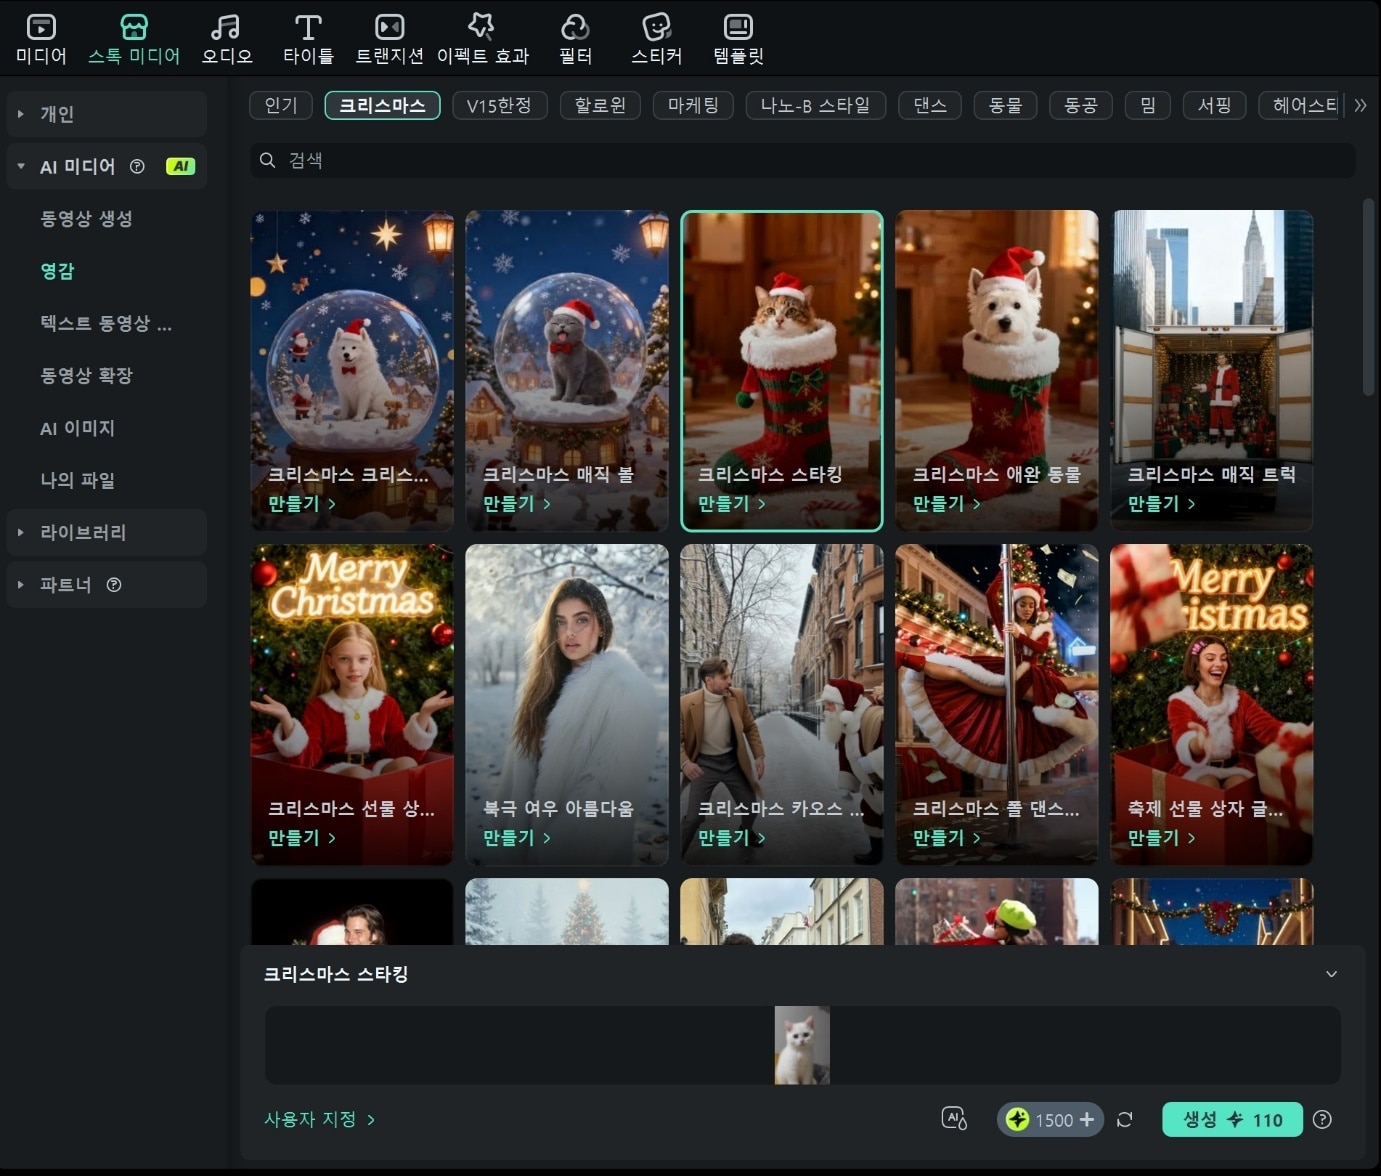The image size is (1381, 1176).
Task: Expand the 라이브러리 section
Action: tap(21, 533)
